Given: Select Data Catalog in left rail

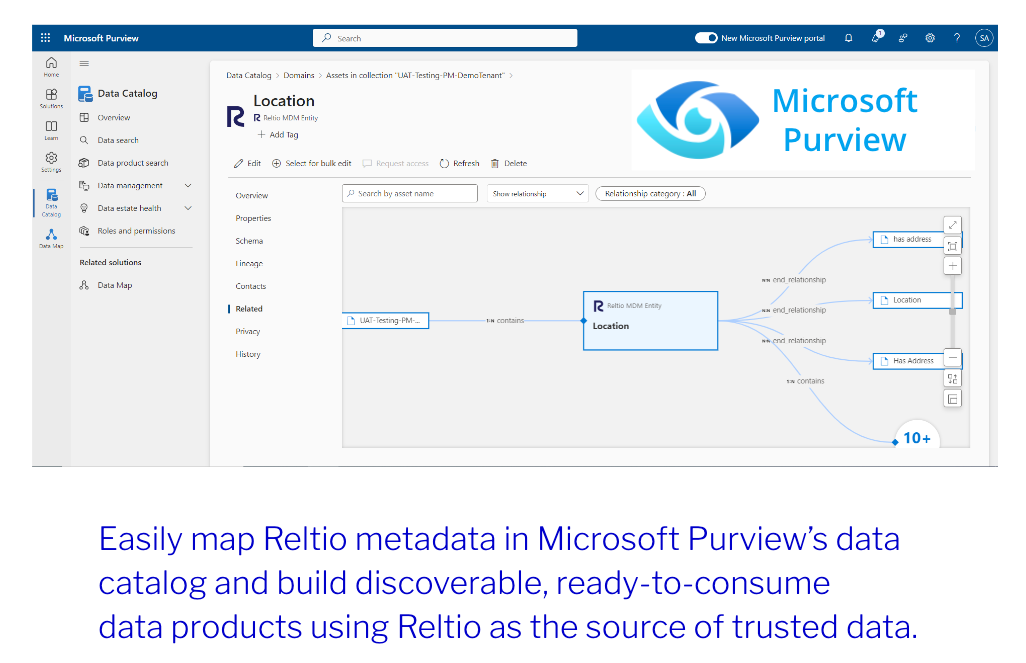Looking at the screenshot, I should pyautogui.click(x=51, y=202).
